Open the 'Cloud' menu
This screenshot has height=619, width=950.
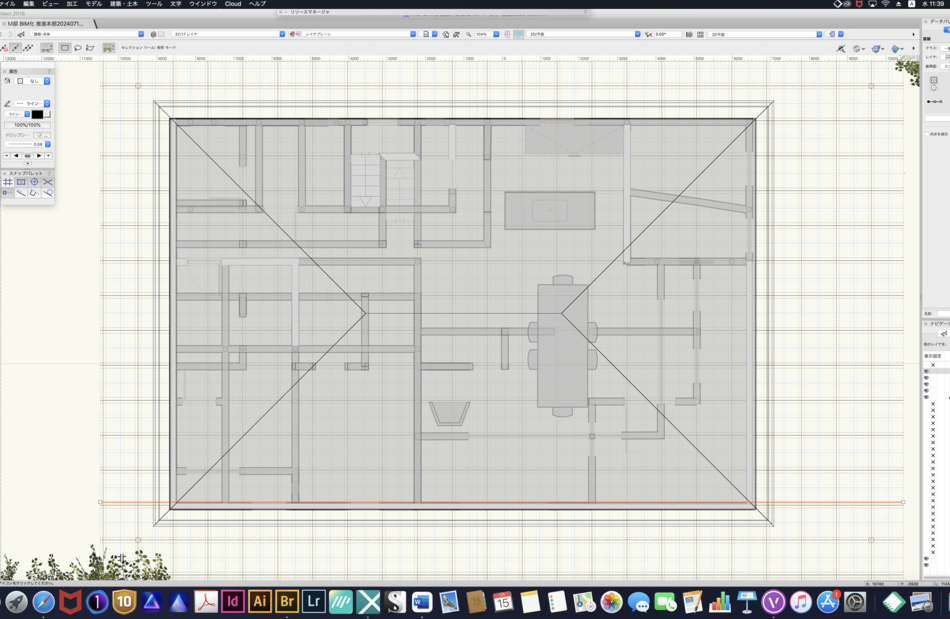point(232,4)
